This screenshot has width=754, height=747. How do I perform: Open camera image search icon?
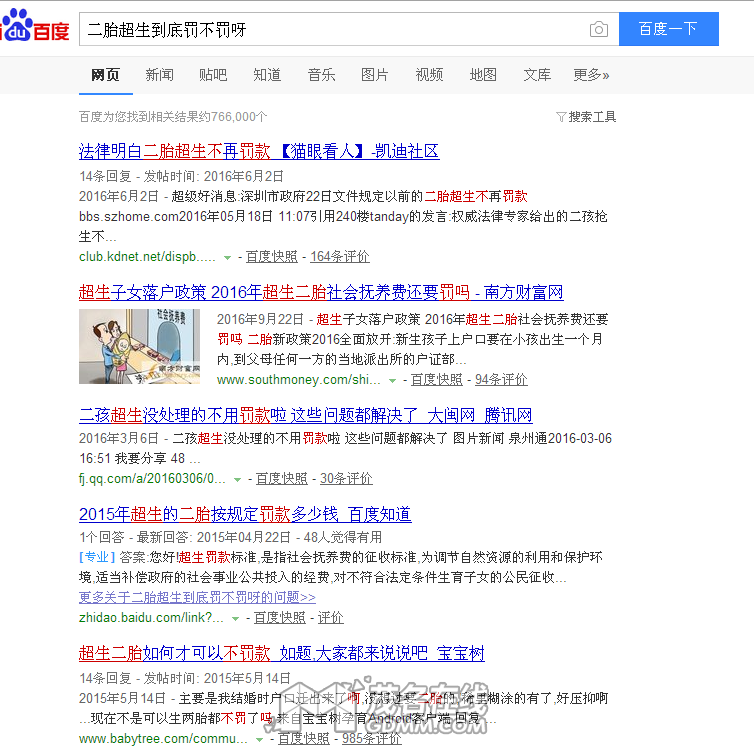coord(599,29)
